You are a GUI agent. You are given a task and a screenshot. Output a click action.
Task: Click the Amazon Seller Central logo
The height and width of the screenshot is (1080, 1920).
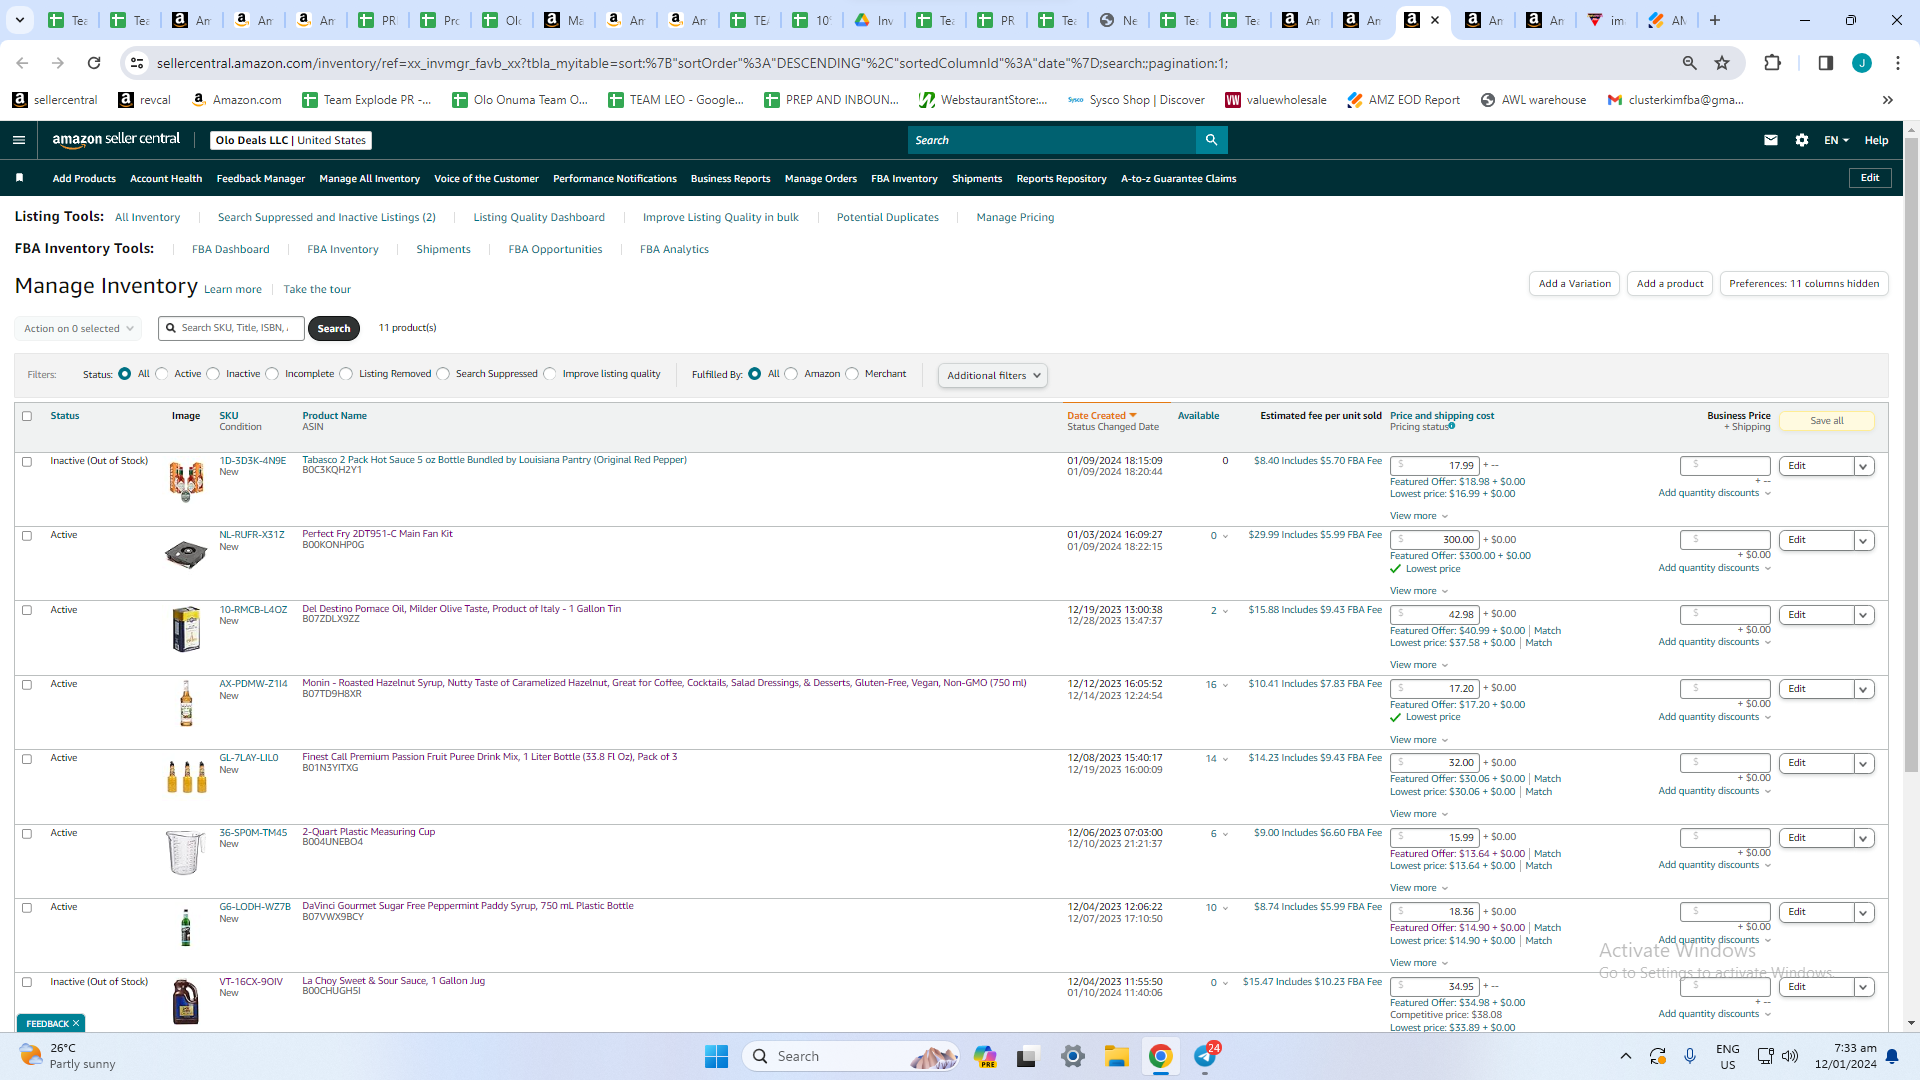[x=116, y=140]
